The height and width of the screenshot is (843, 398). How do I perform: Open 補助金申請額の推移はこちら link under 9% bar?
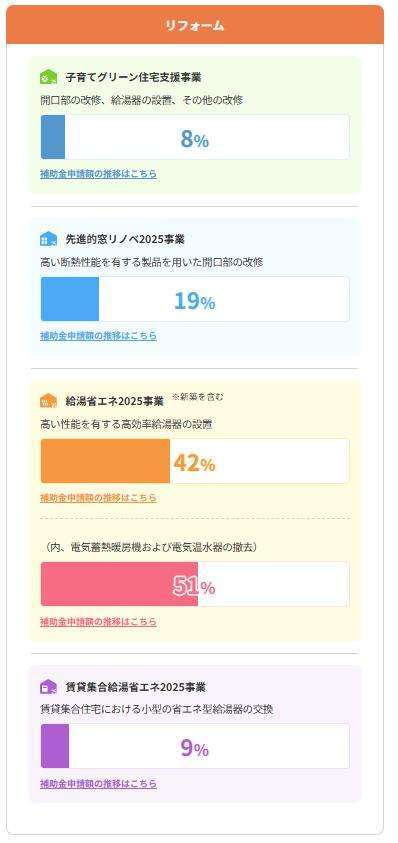(98, 783)
